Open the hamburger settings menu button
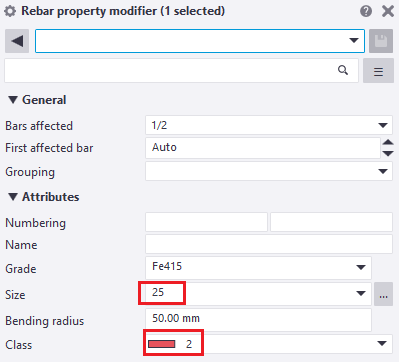Screen dimensions: 399x362 378,71
